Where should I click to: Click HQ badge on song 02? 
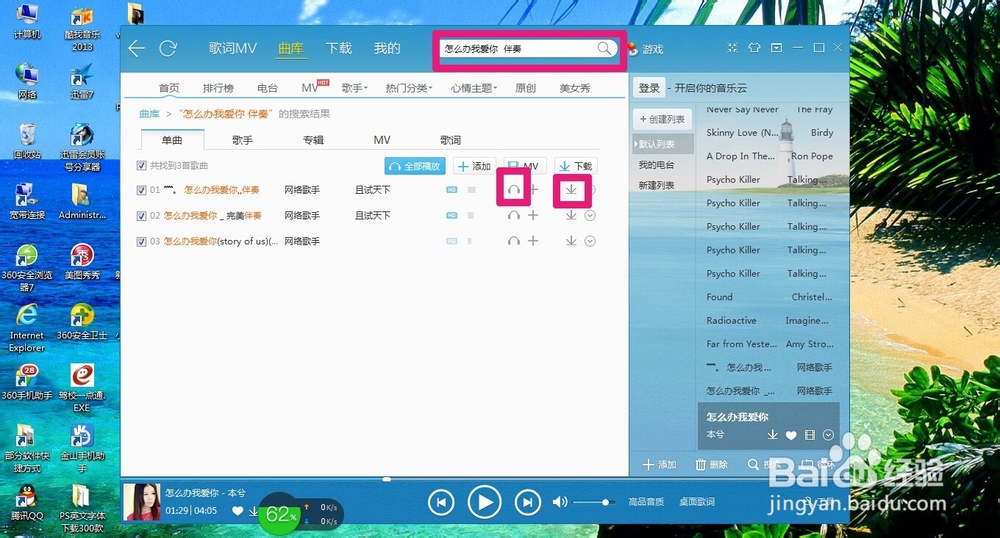click(452, 215)
